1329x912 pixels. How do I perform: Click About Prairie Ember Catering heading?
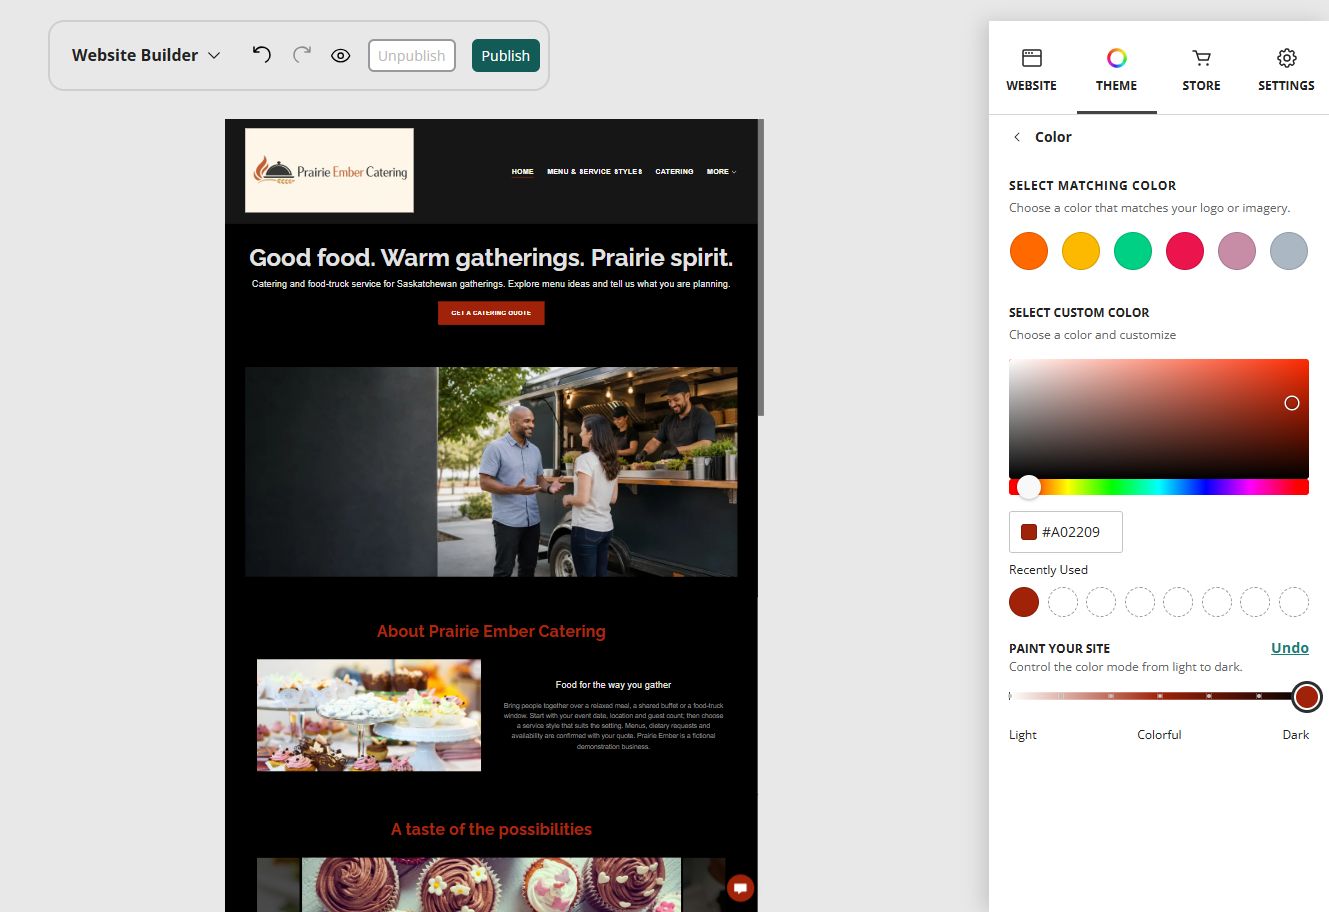491,631
